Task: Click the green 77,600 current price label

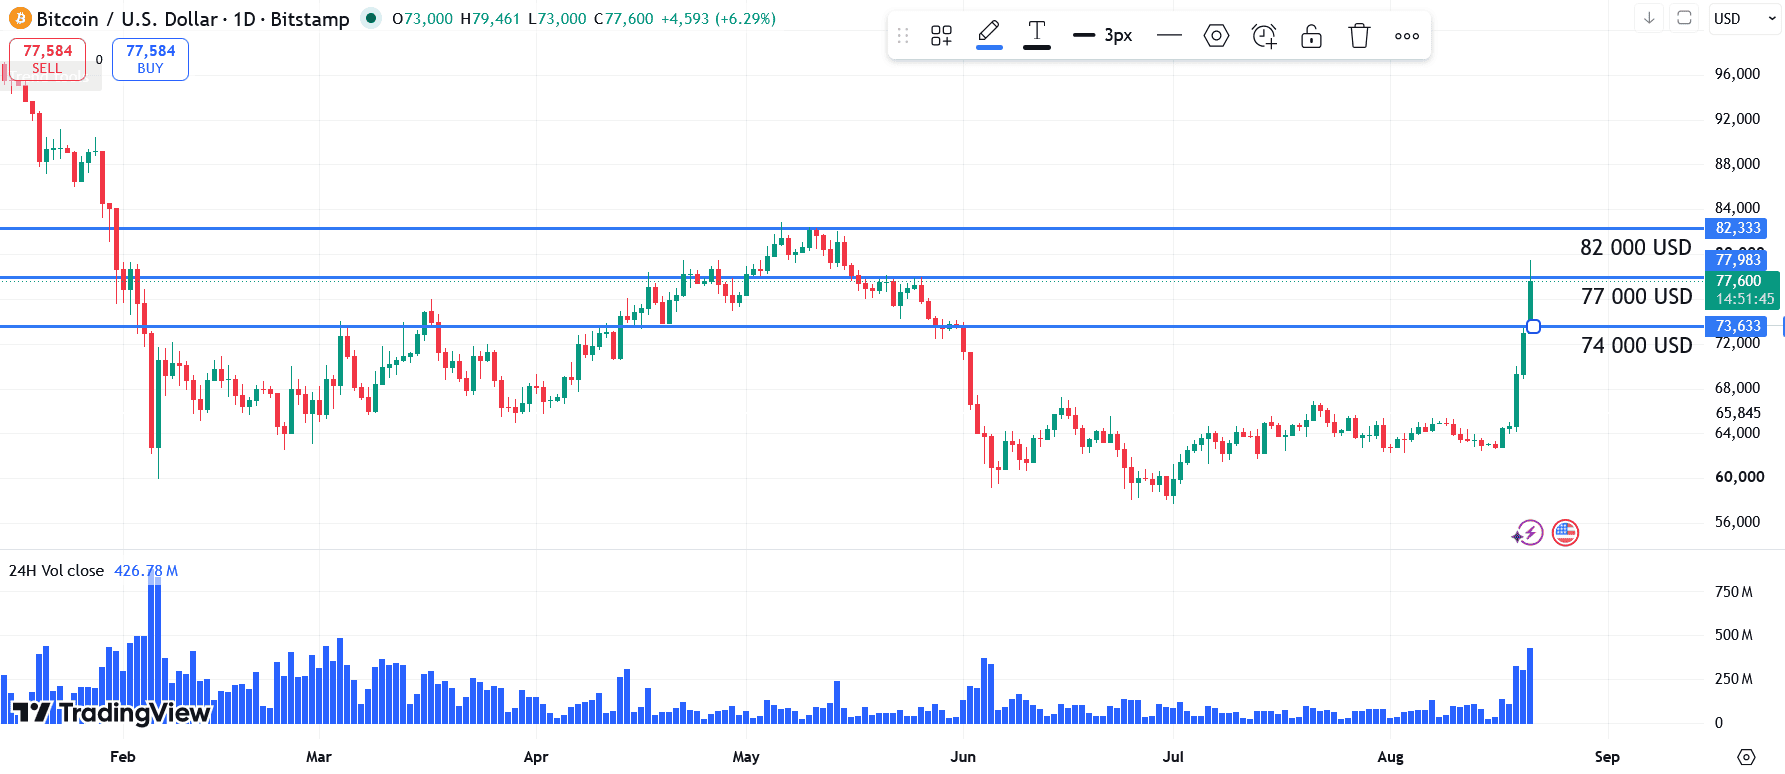Action: point(1742,290)
